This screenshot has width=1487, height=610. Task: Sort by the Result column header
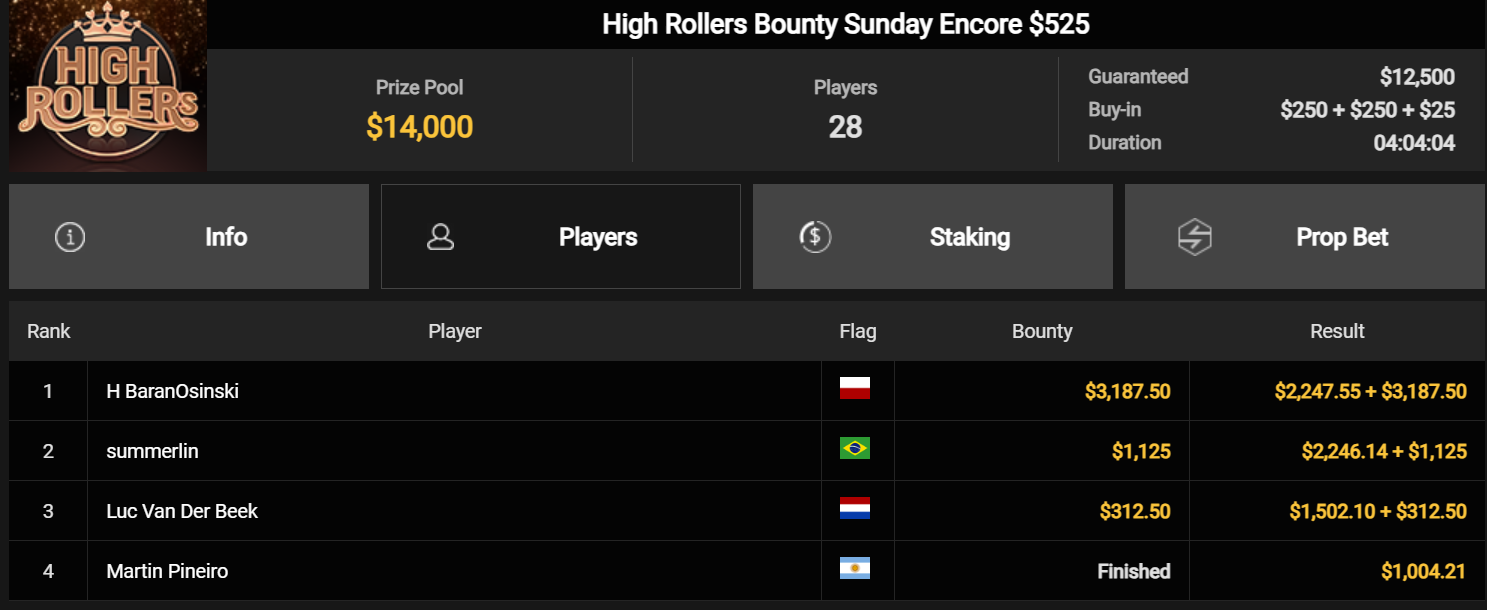click(1337, 331)
